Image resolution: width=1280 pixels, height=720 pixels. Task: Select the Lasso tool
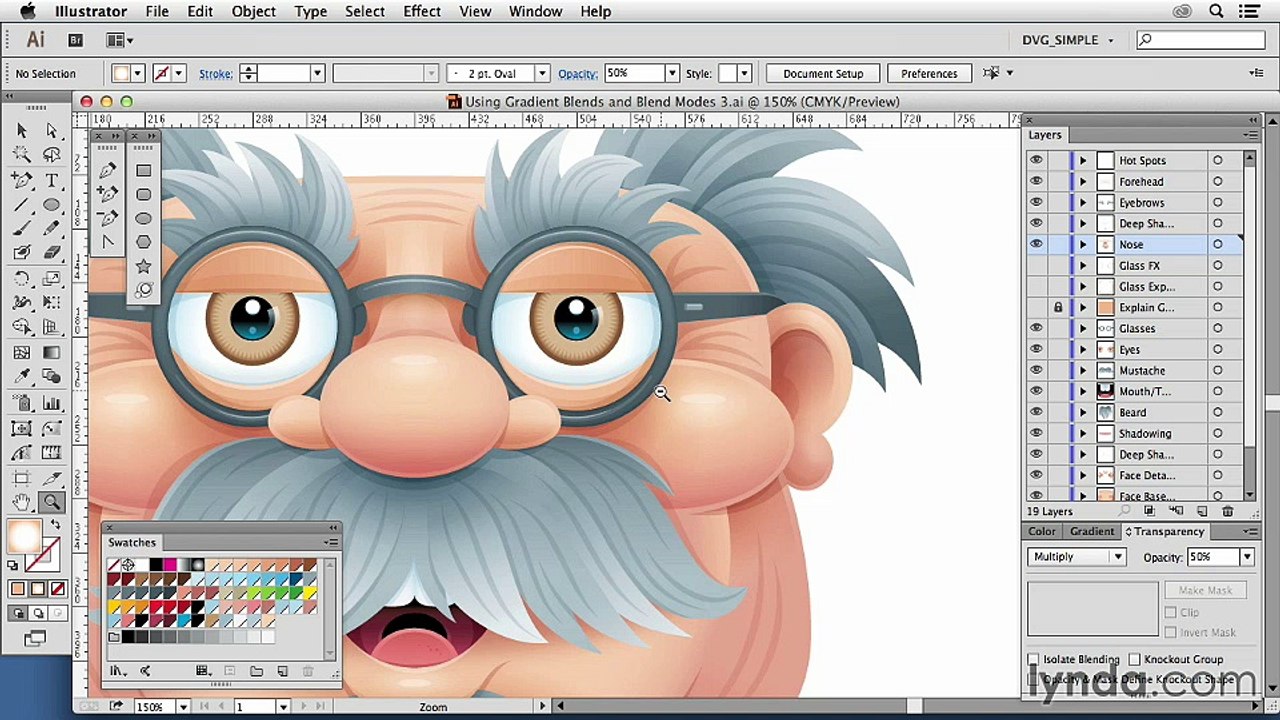51,155
